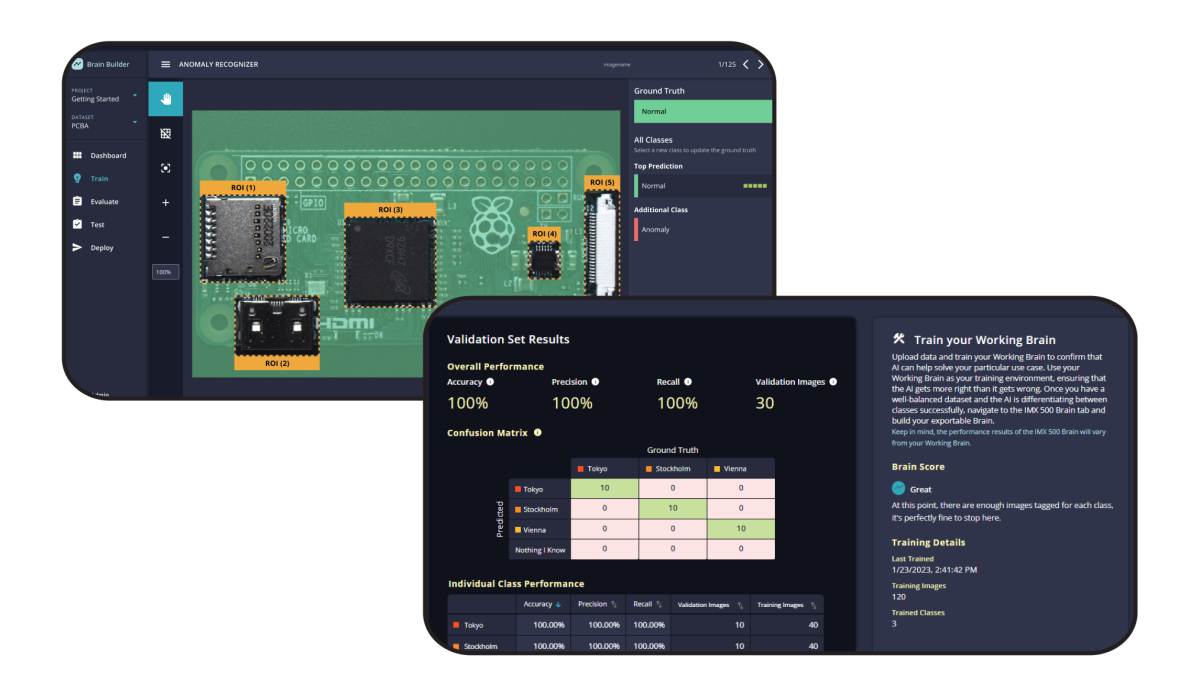1200x697 pixels.
Task: Click the Validation Images value 30
Action: (765, 403)
